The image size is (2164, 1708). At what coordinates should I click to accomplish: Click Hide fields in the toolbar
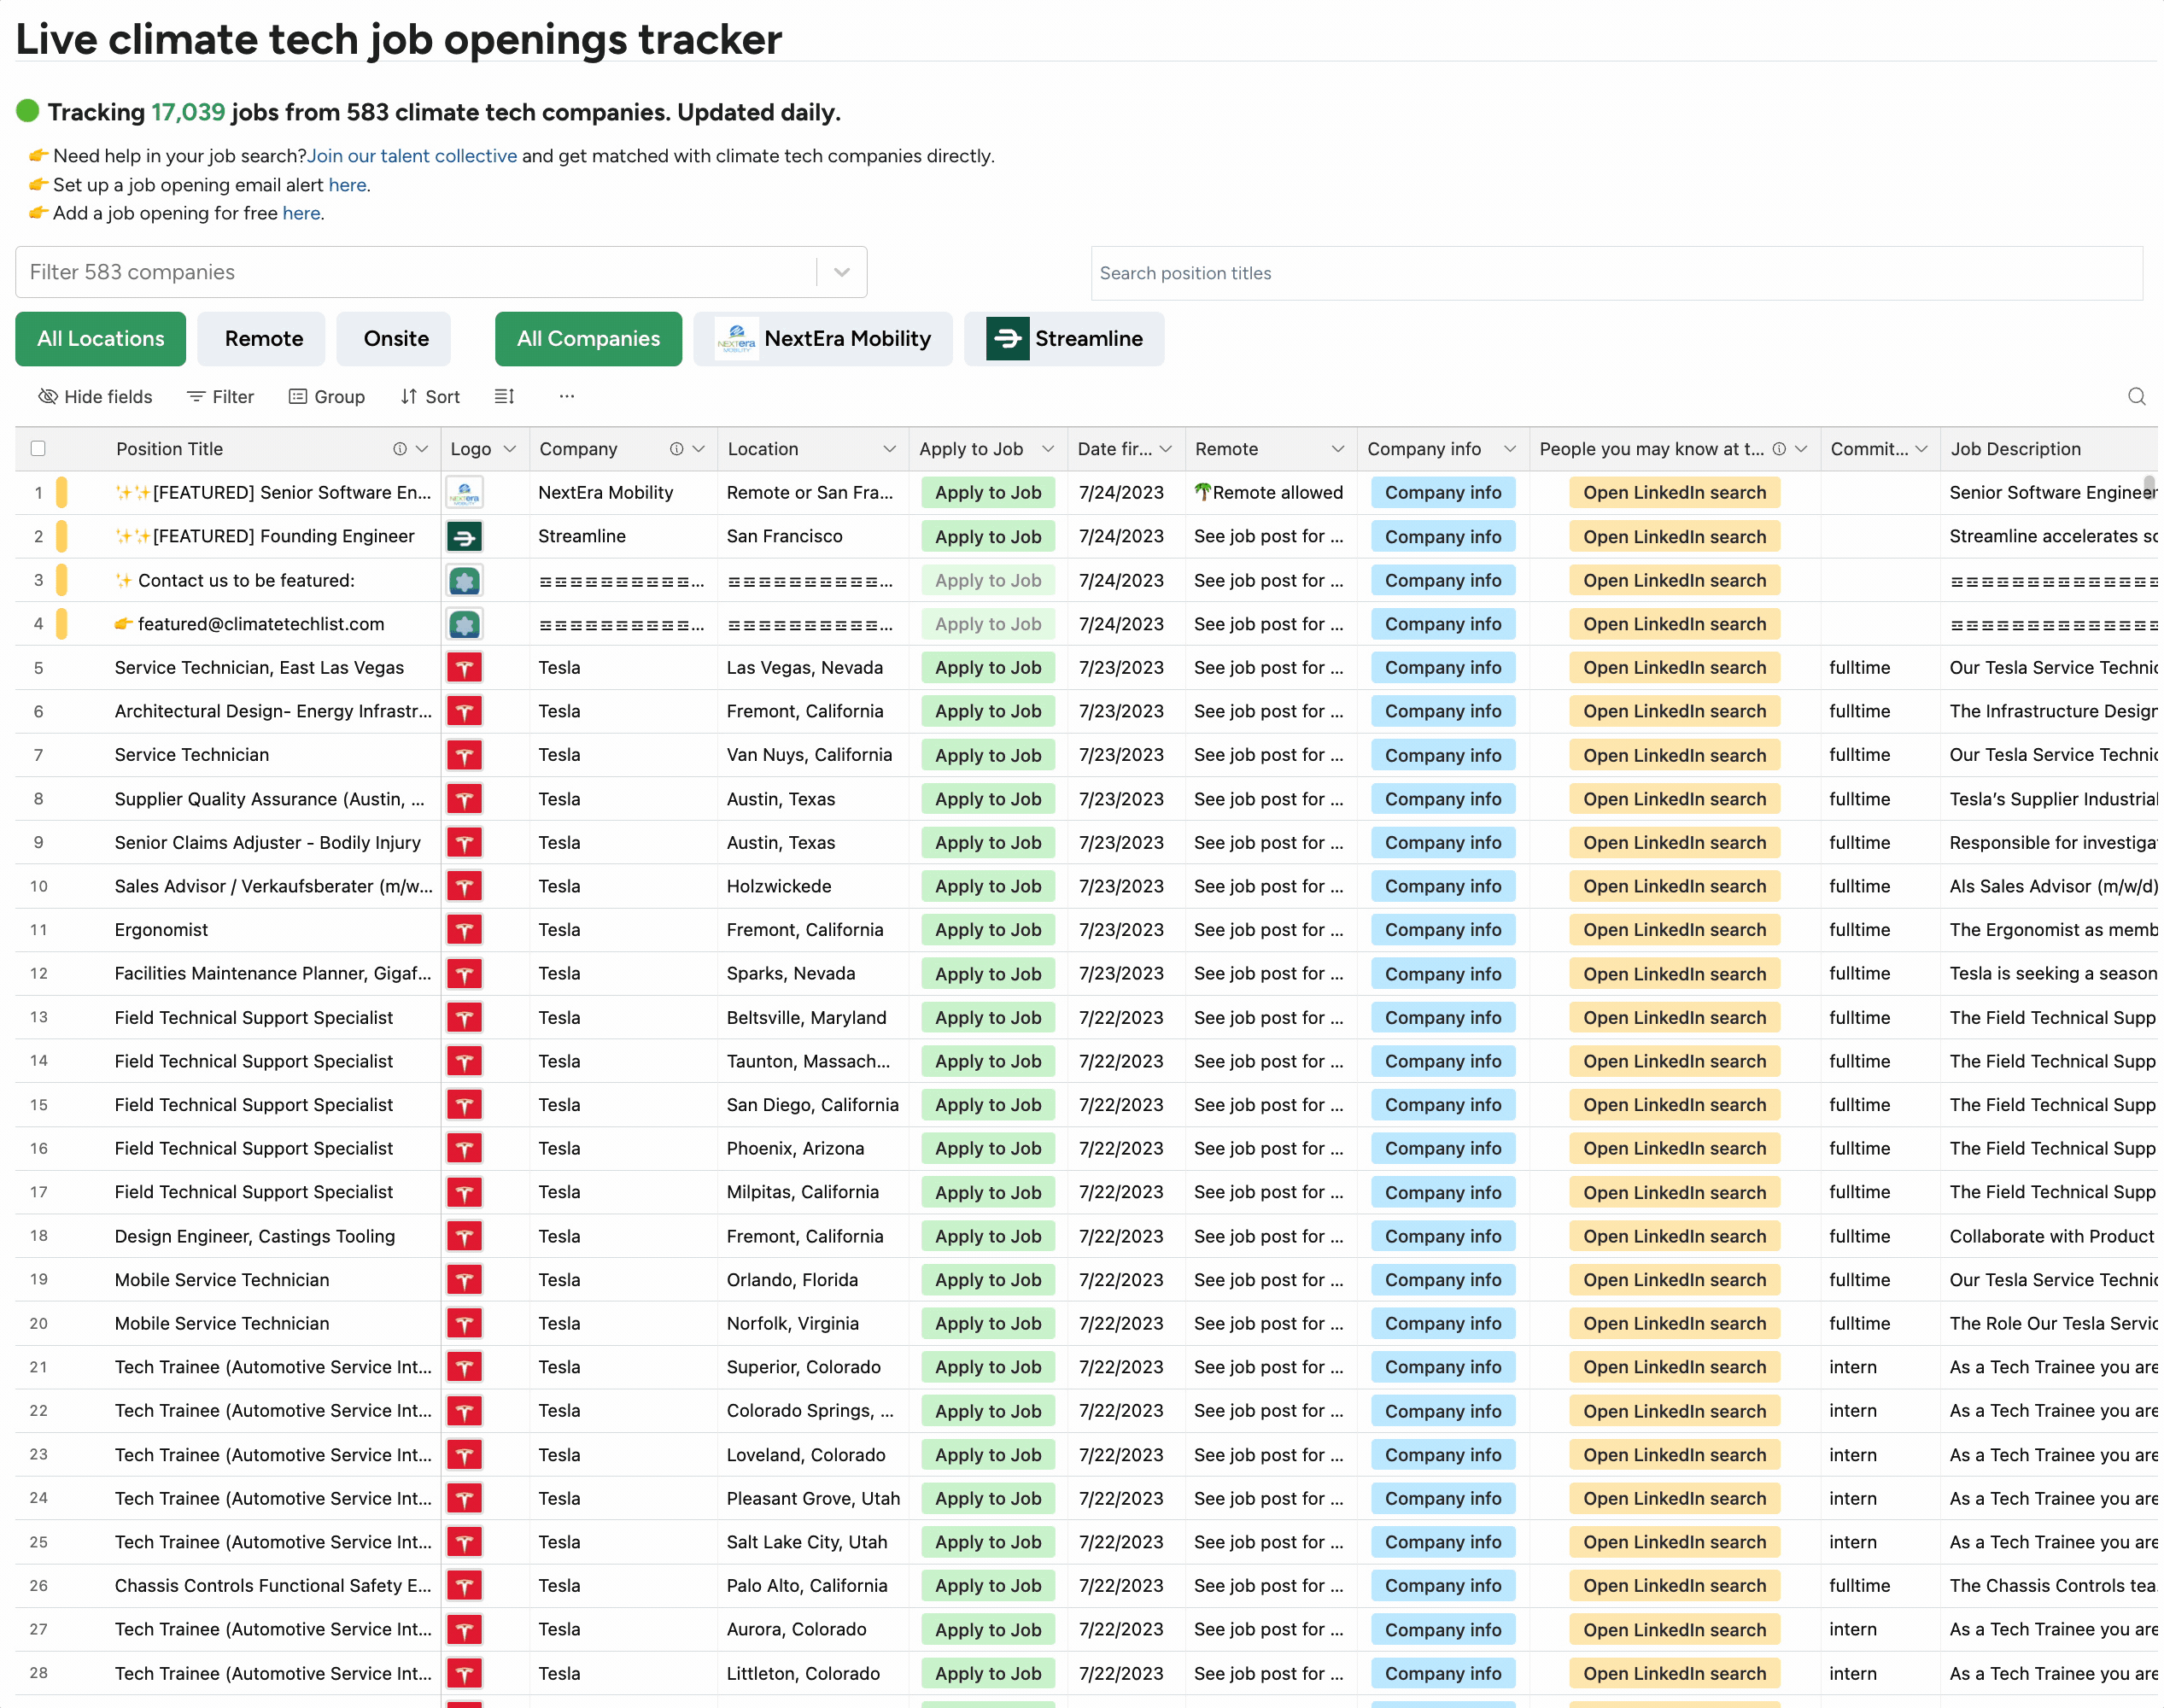point(95,397)
